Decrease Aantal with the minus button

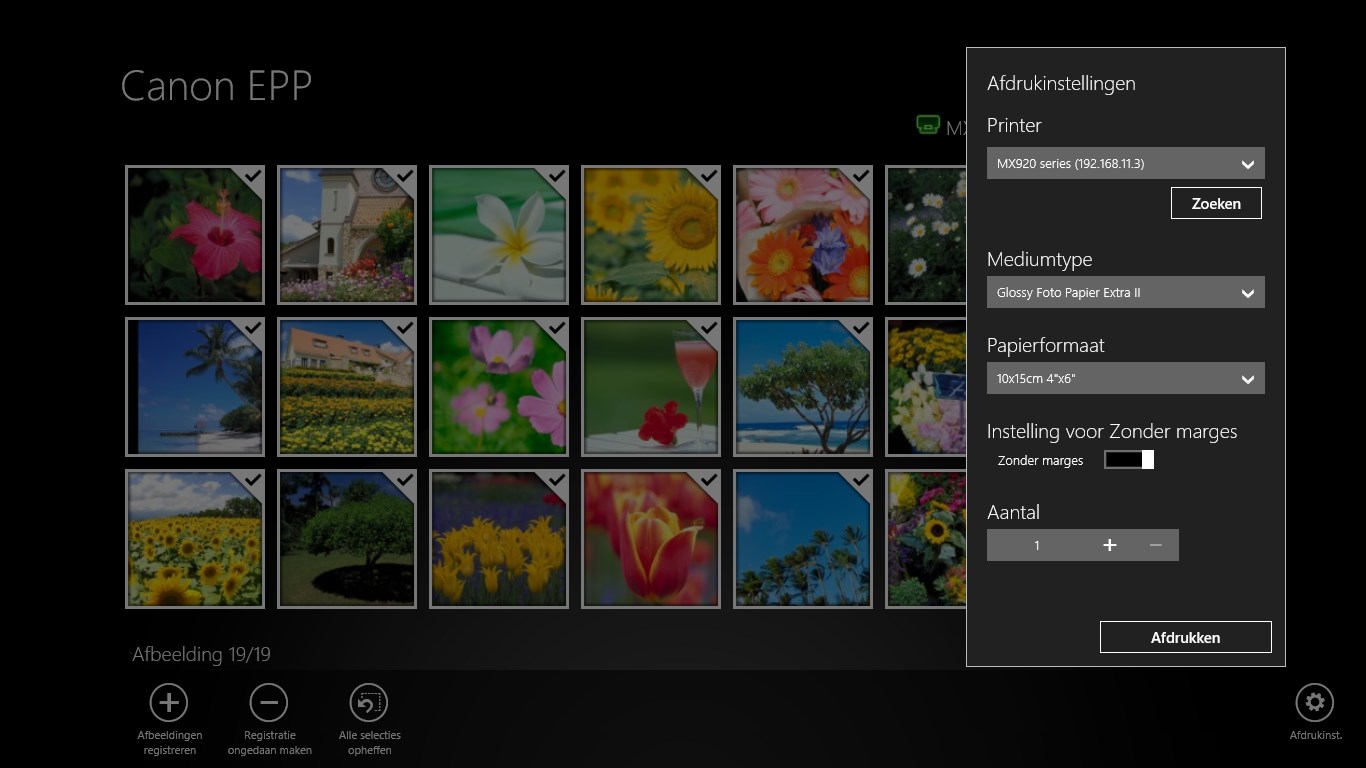[x=1156, y=545]
